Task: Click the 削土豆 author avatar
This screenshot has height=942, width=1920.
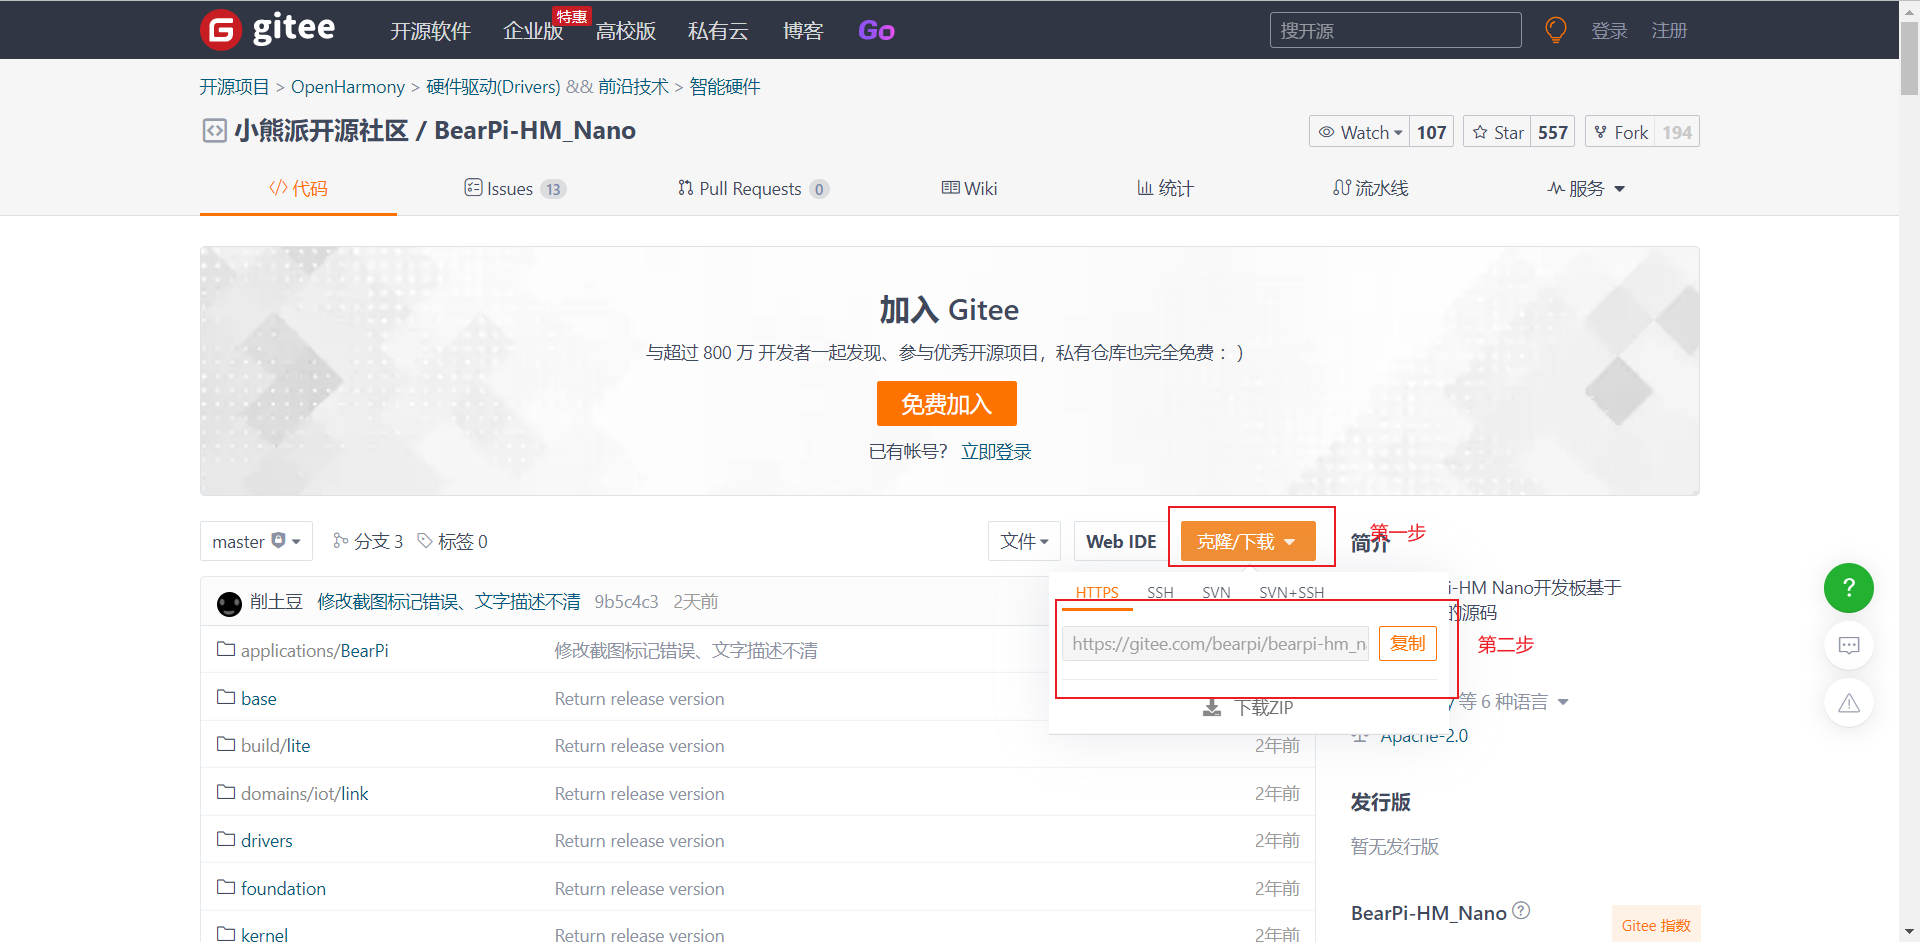Action: coord(229,603)
